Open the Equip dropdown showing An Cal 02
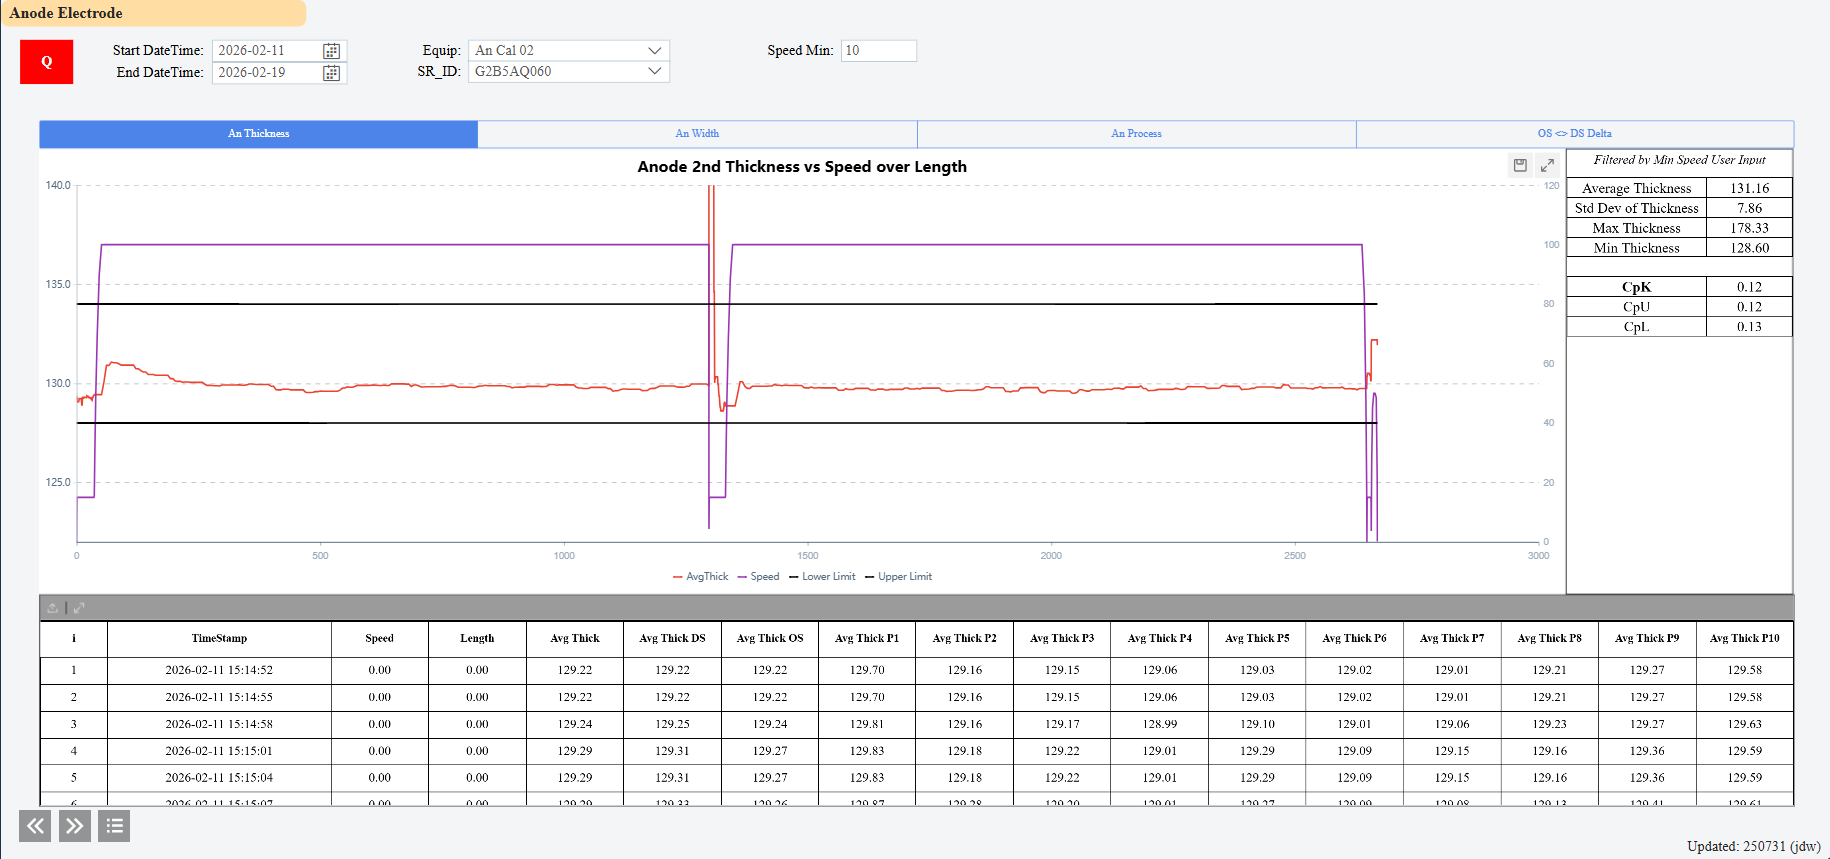Viewport: 1830px width, 859px height. [x=568, y=51]
